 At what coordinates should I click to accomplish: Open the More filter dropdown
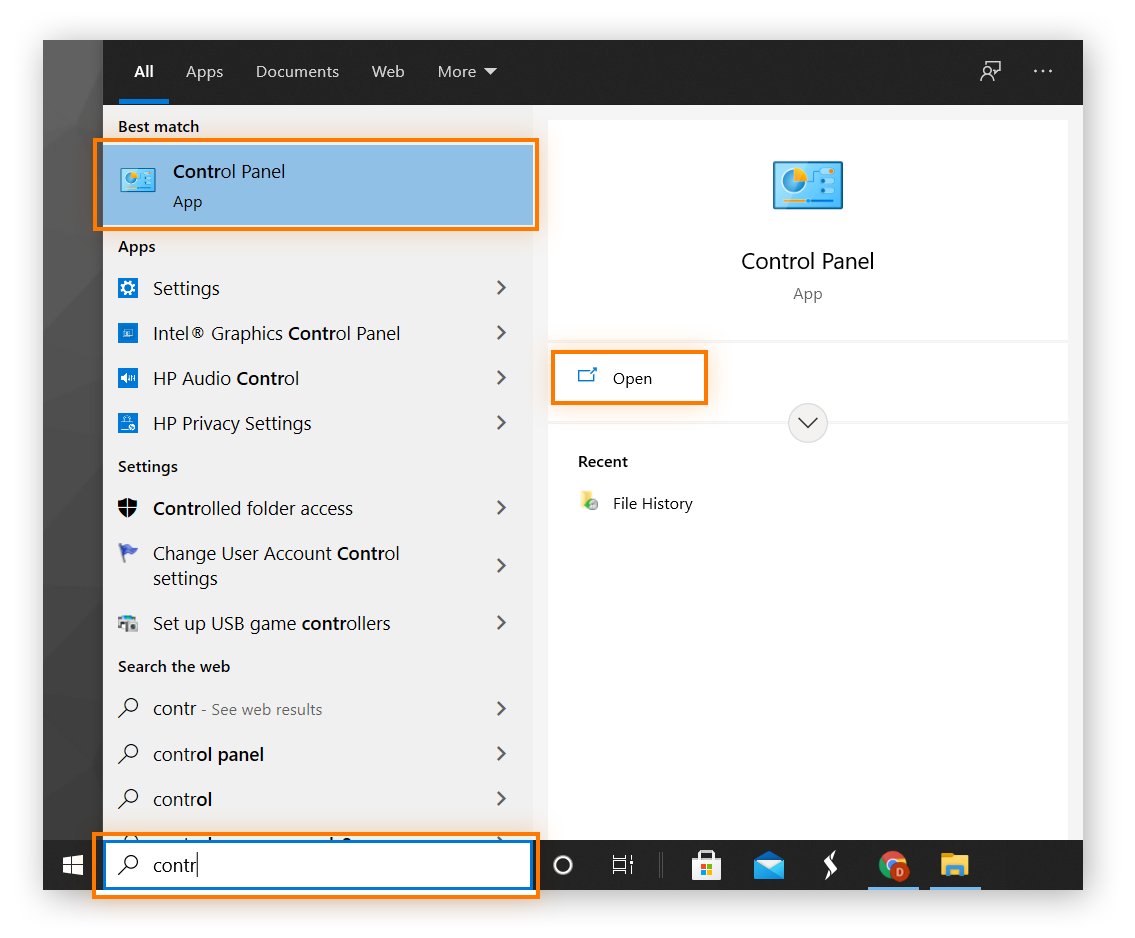[x=466, y=71]
